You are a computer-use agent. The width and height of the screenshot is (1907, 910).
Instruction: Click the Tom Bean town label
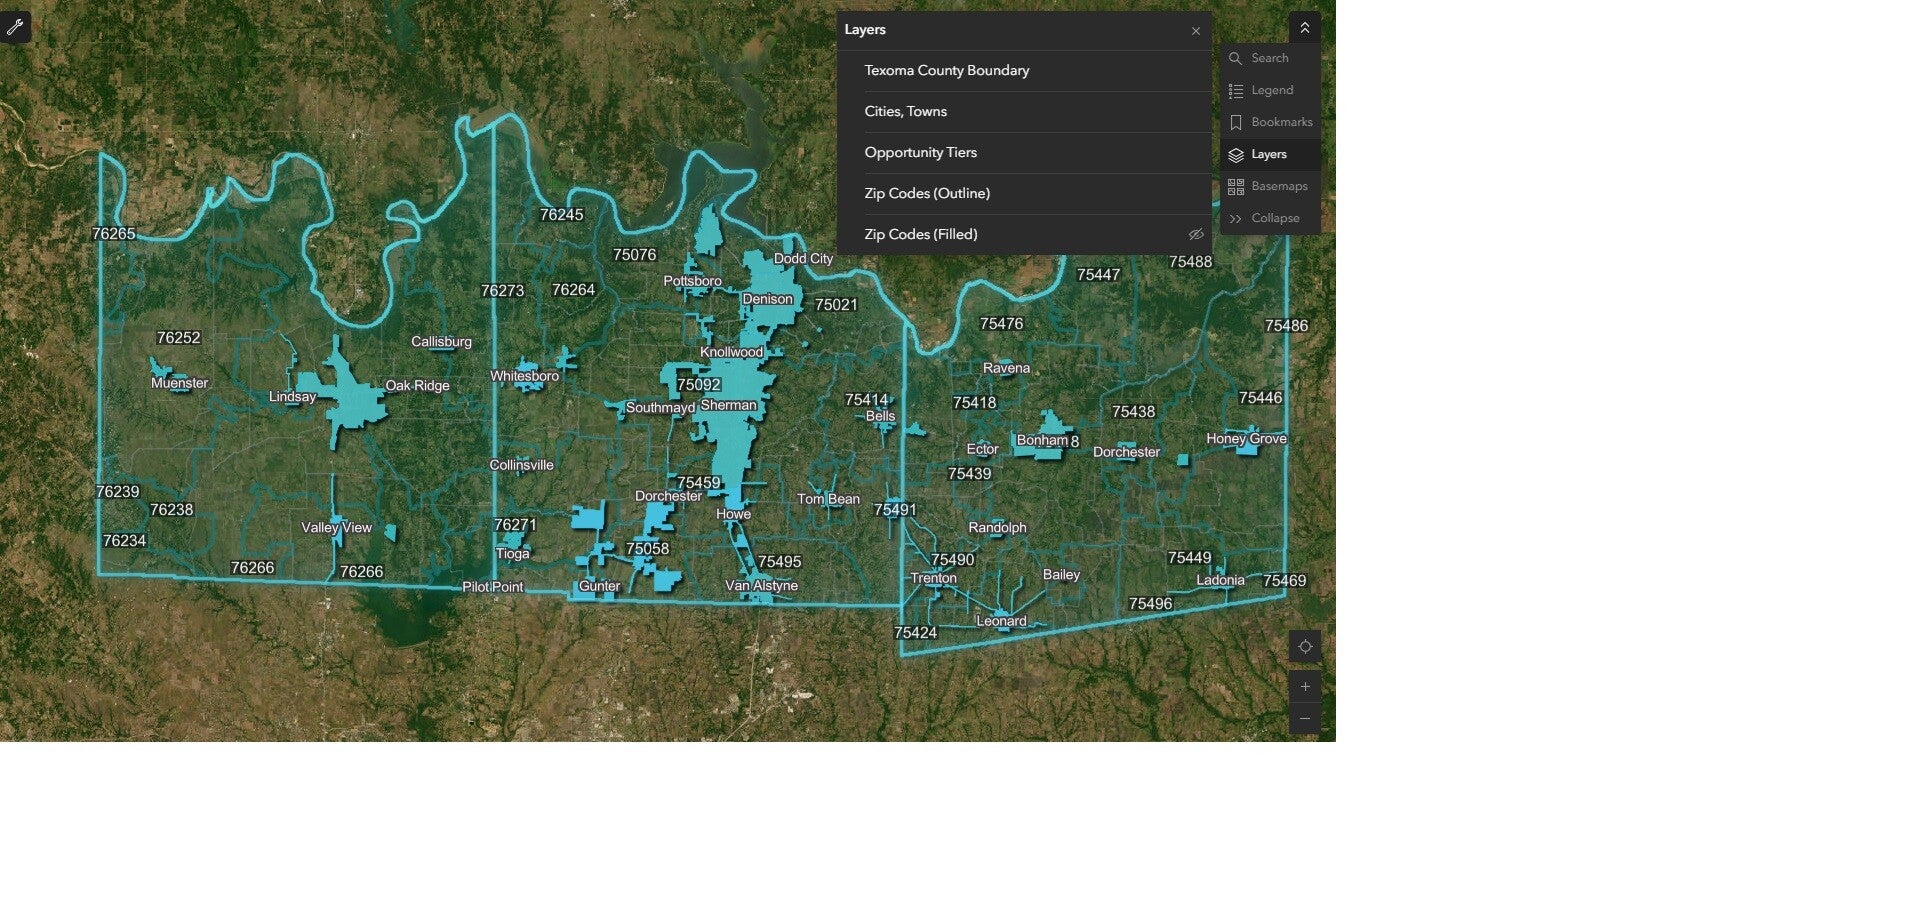(x=828, y=499)
